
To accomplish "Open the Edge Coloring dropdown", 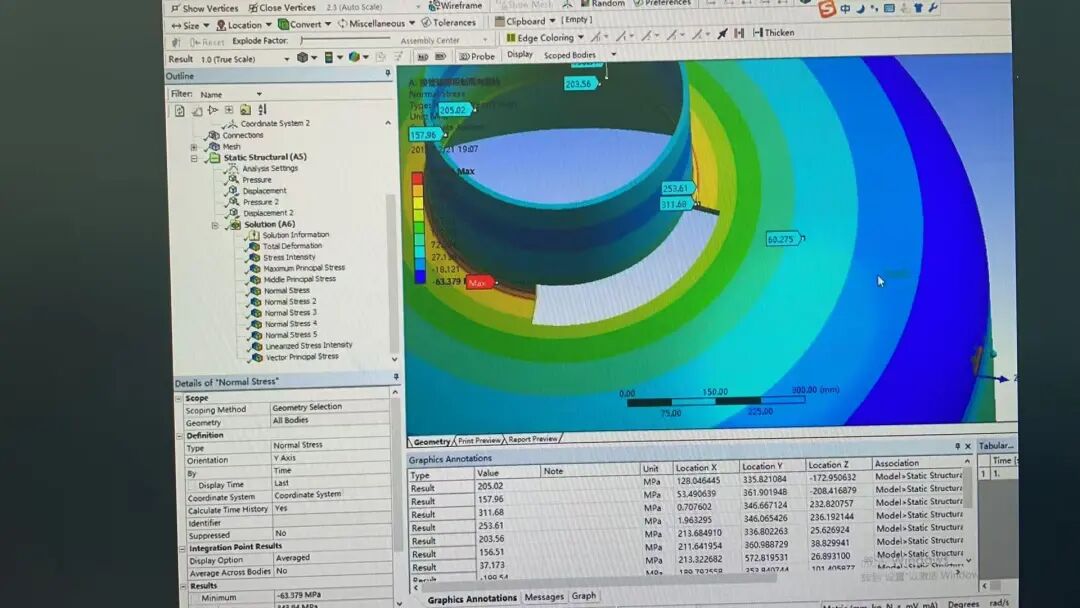I will point(545,38).
